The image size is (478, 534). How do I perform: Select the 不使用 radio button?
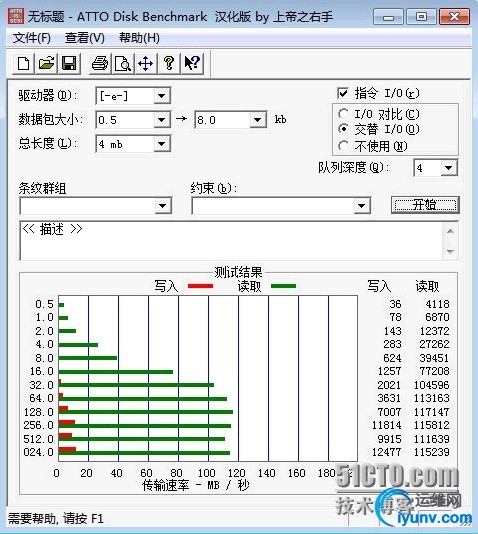click(343, 146)
